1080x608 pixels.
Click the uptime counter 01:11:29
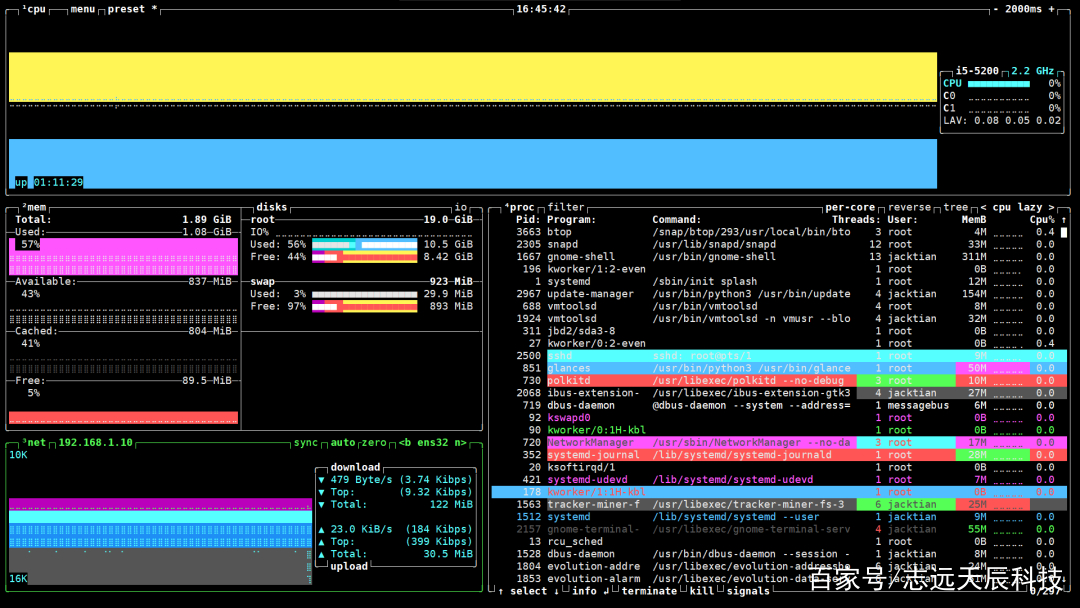coord(58,182)
